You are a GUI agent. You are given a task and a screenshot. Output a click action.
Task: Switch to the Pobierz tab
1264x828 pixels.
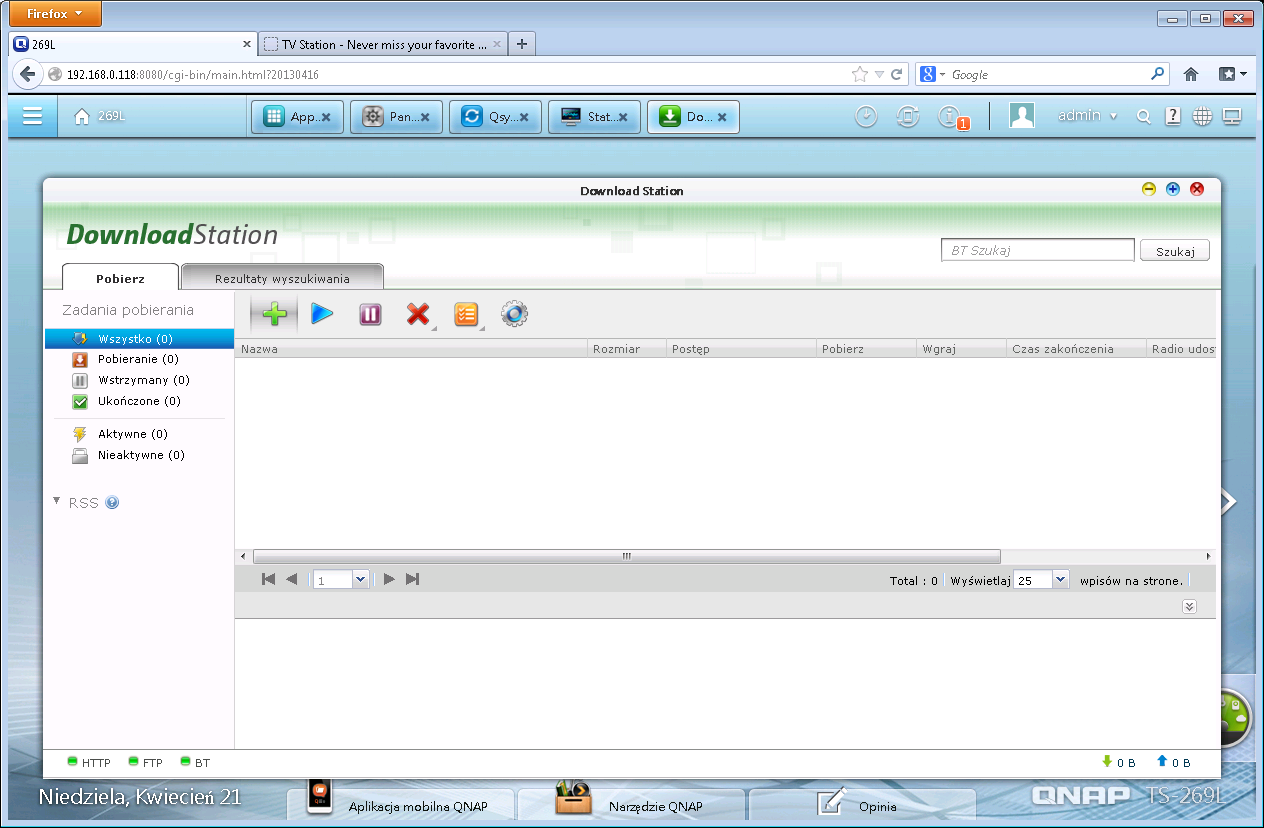(120, 278)
